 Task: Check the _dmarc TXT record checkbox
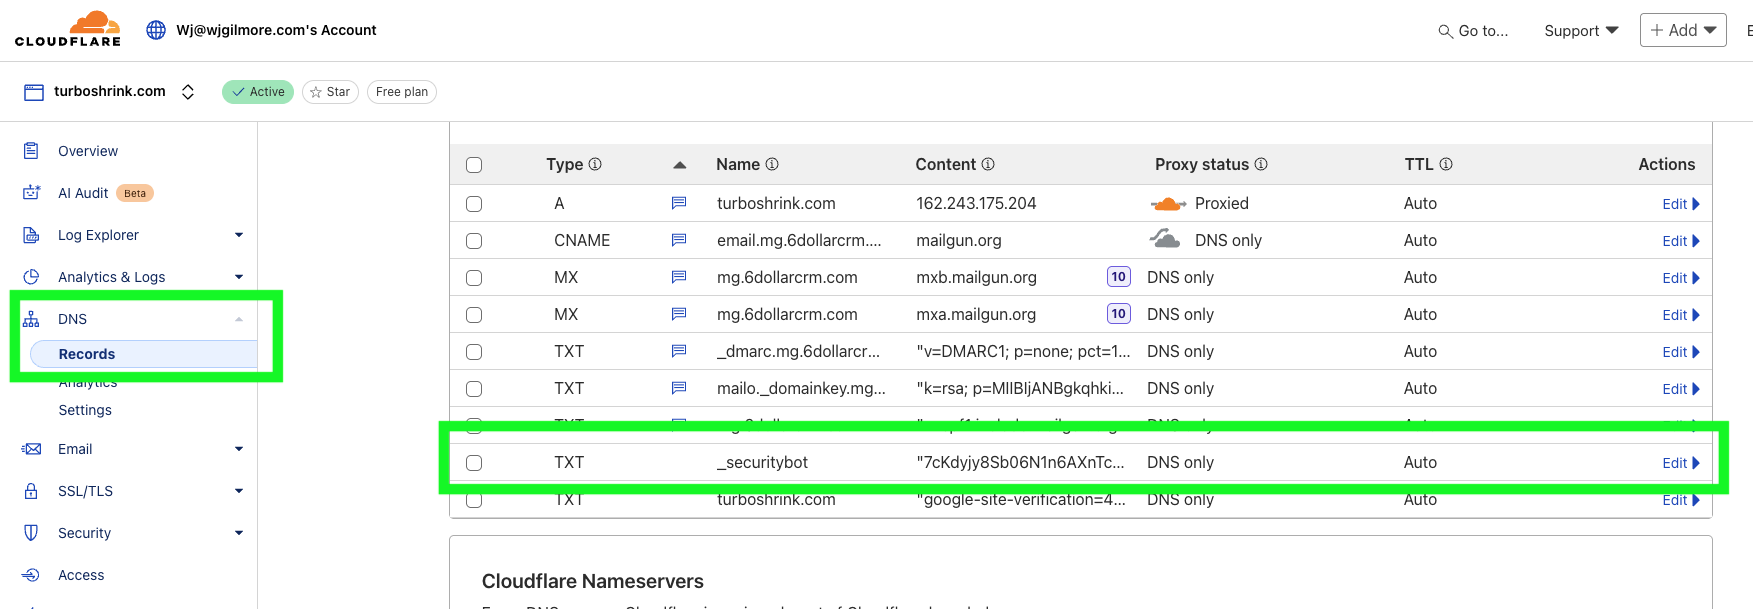474,352
